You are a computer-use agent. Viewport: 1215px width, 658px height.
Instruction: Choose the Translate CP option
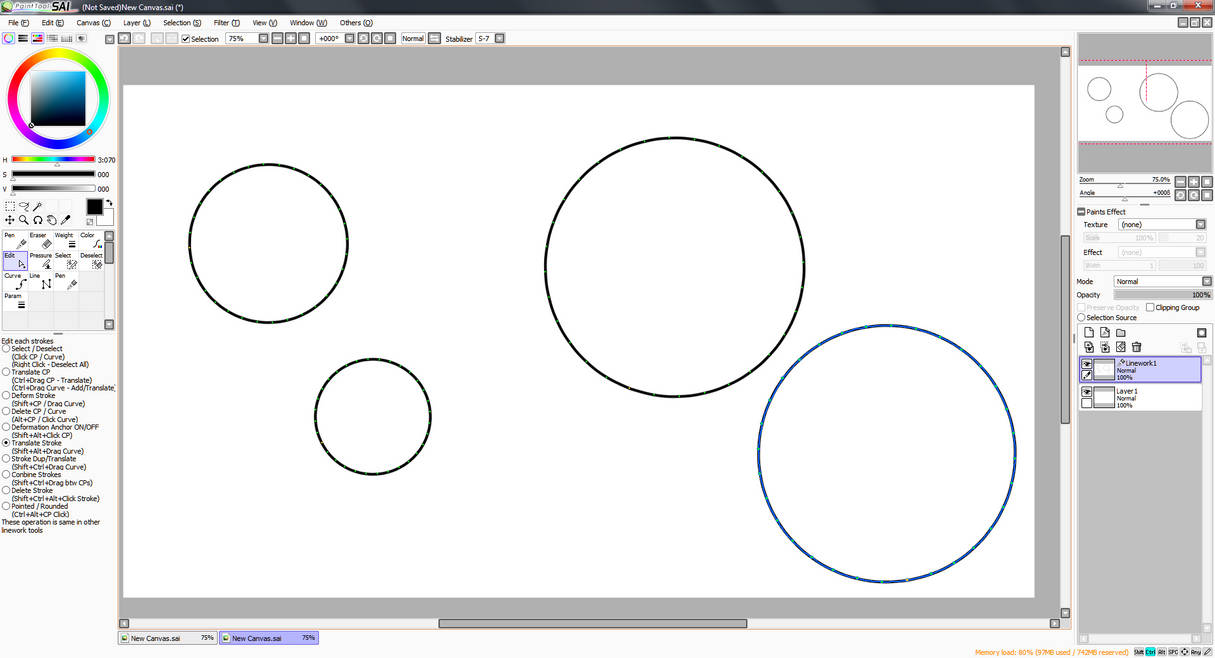pyautogui.click(x=6, y=372)
